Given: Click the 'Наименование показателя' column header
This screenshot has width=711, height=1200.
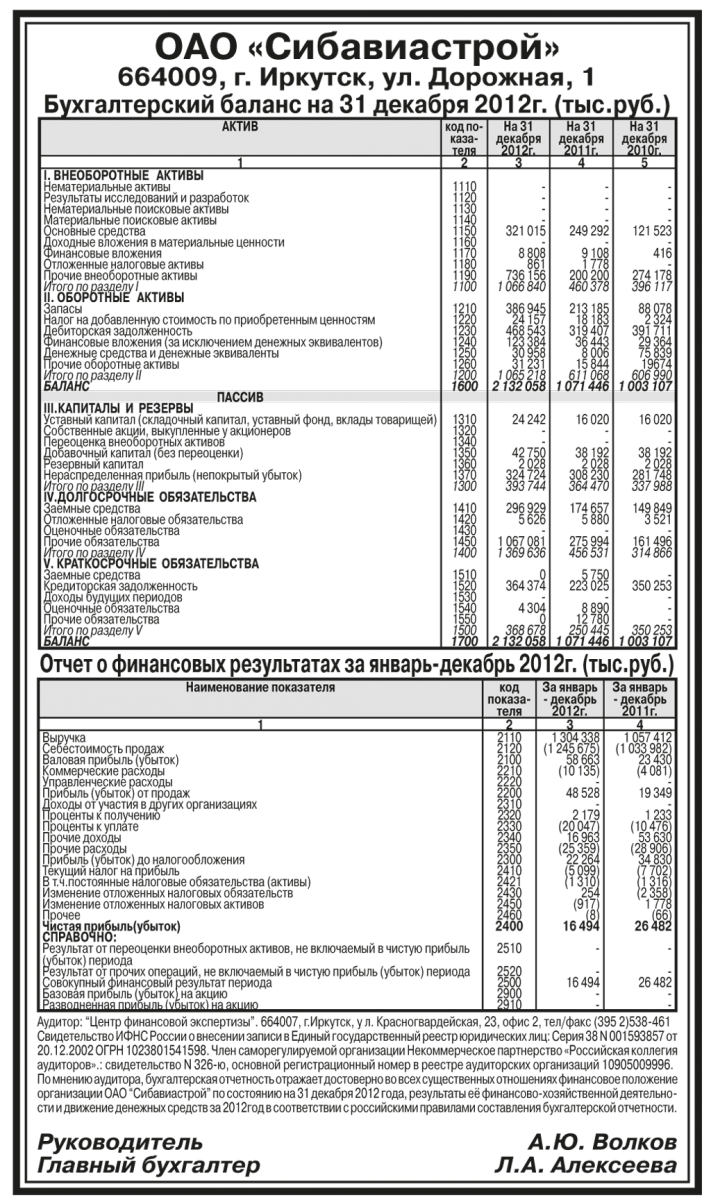Looking at the screenshot, I should point(260,688).
